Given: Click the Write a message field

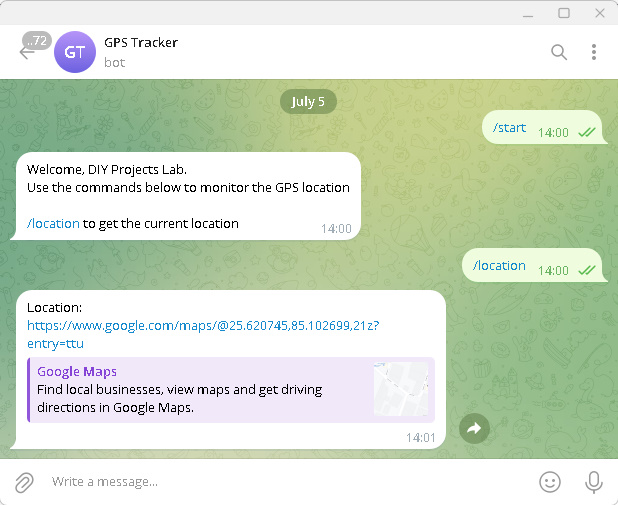Looking at the screenshot, I should 290,482.
